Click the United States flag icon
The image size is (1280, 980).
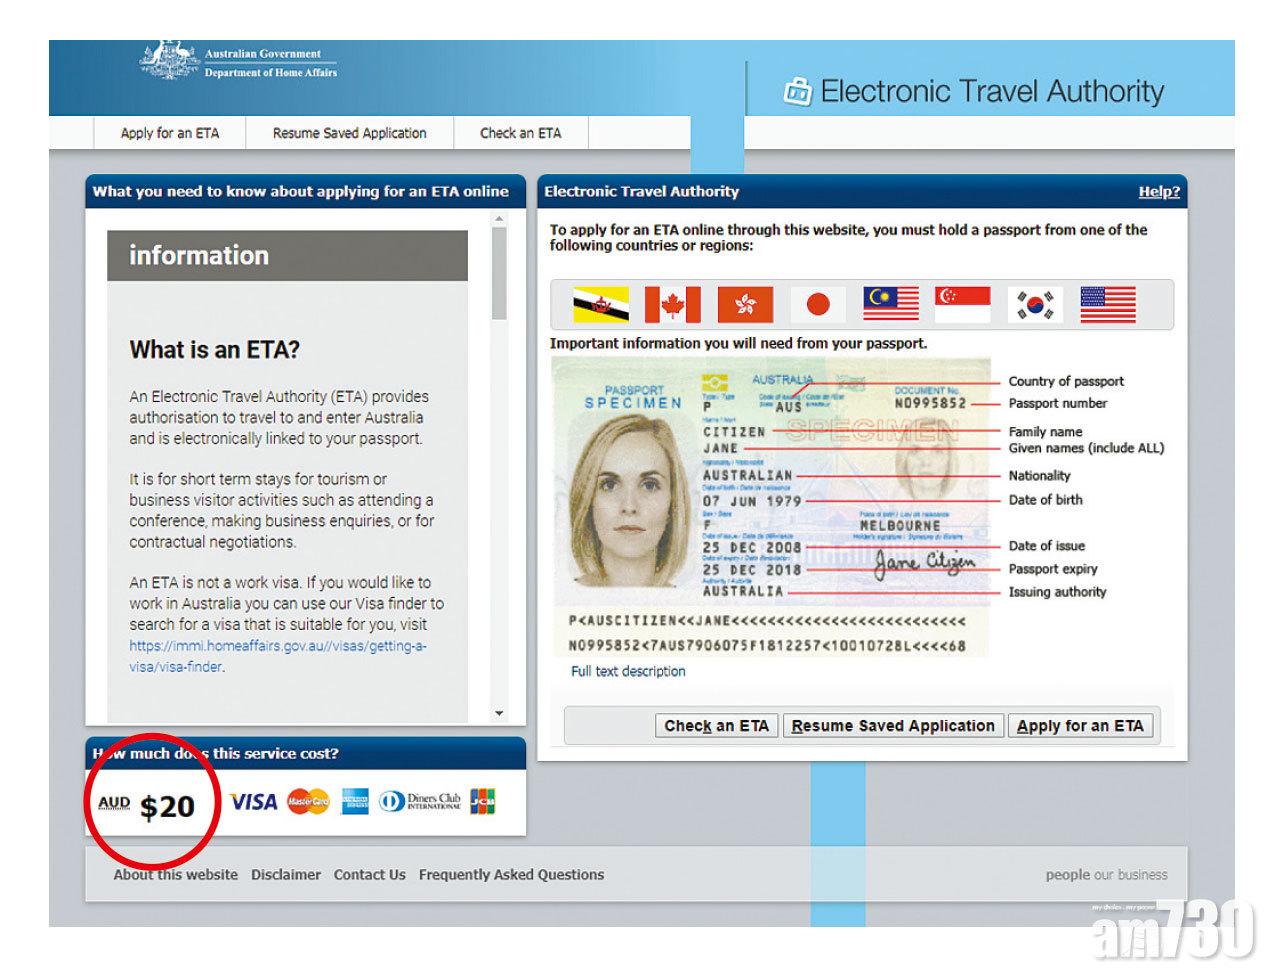(1108, 305)
